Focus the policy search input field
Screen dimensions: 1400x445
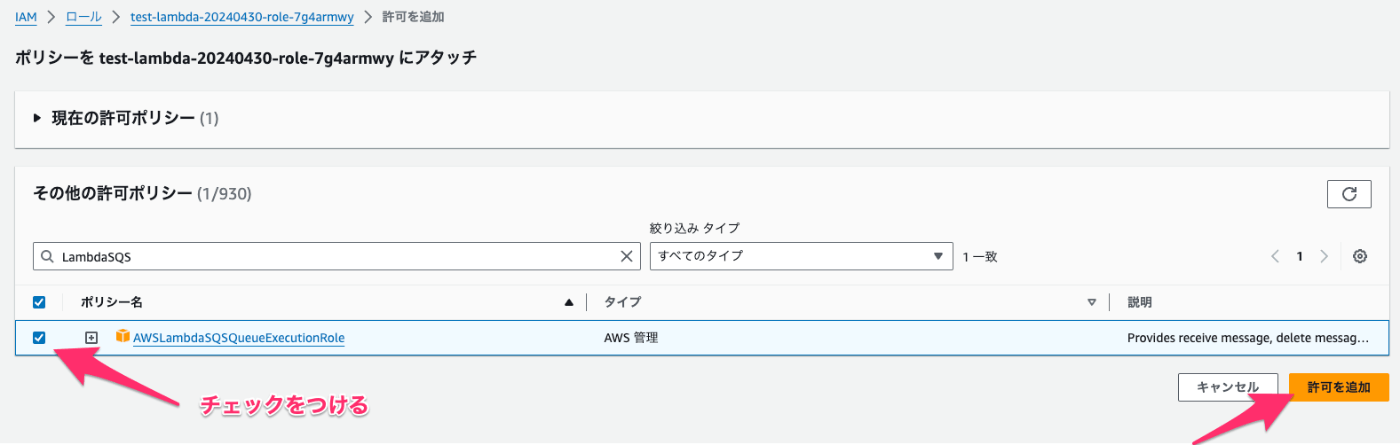[330, 256]
